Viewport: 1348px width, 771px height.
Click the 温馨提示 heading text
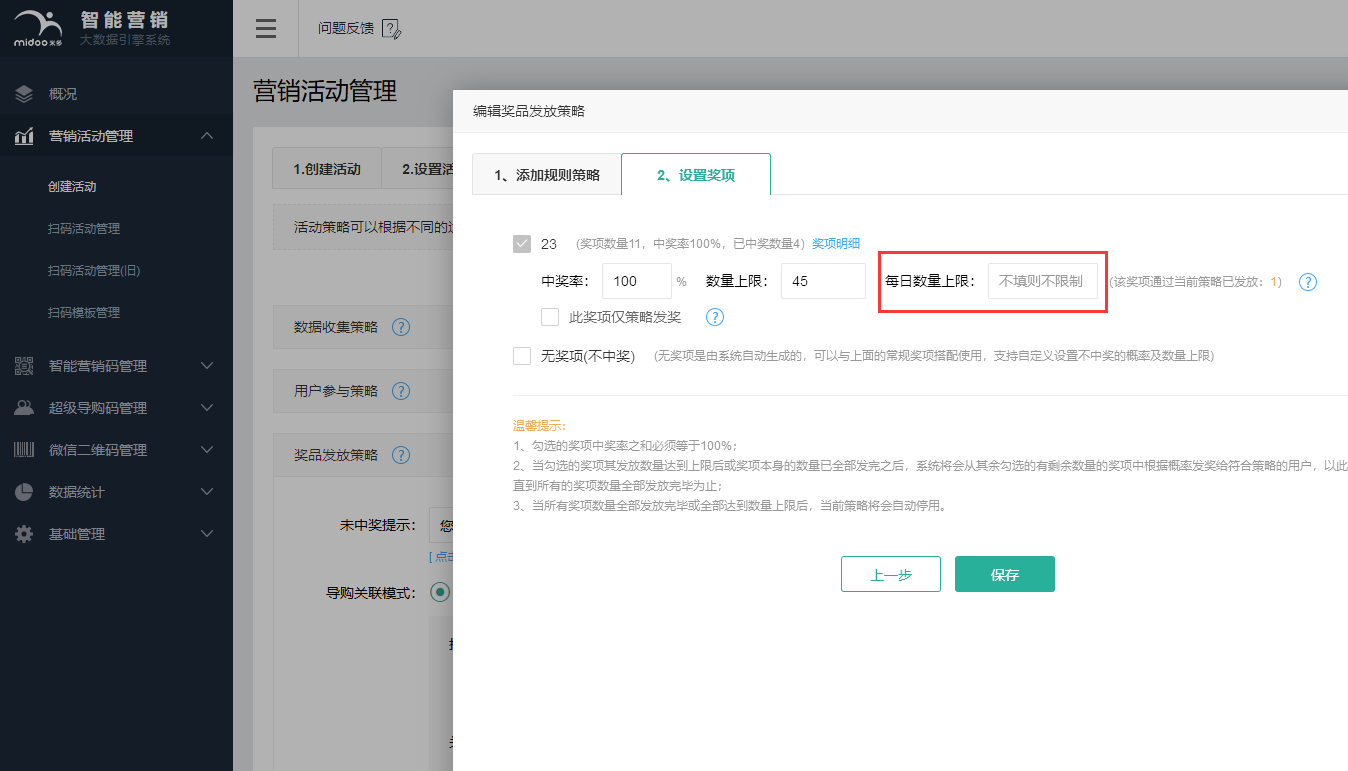pyautogui.click(x=539, y=425)
